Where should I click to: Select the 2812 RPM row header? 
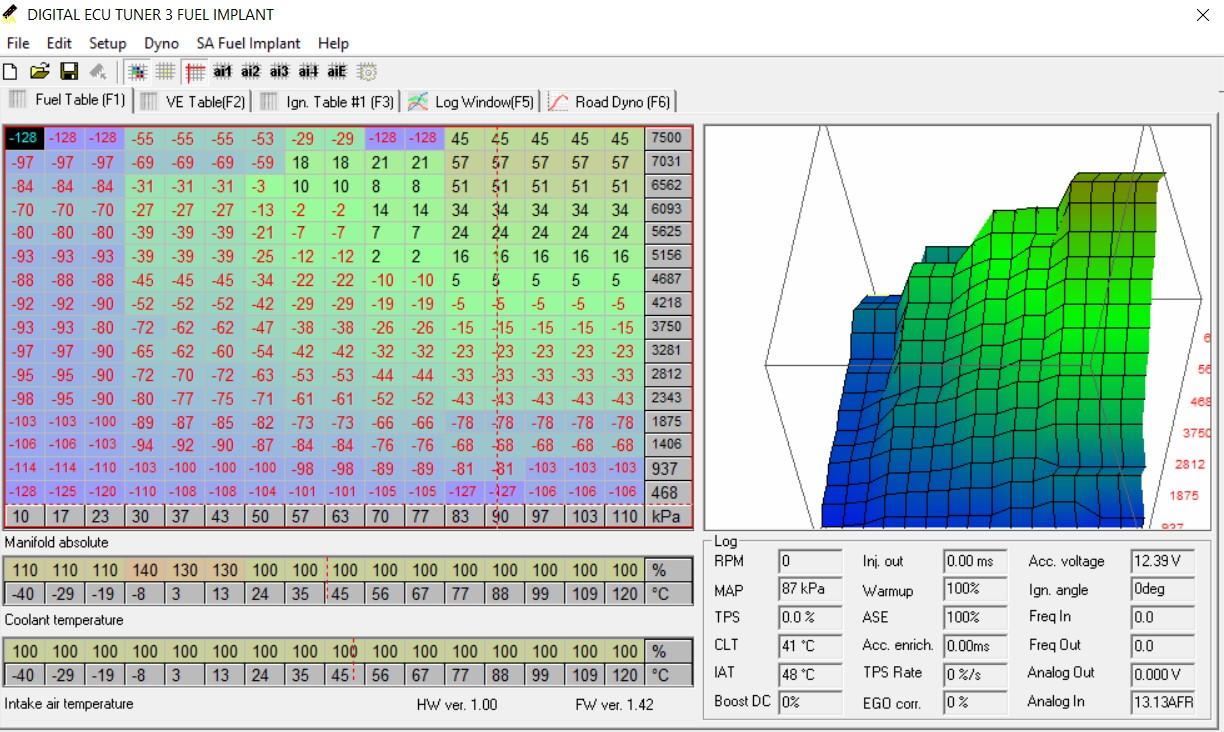(x=667, y=374)
